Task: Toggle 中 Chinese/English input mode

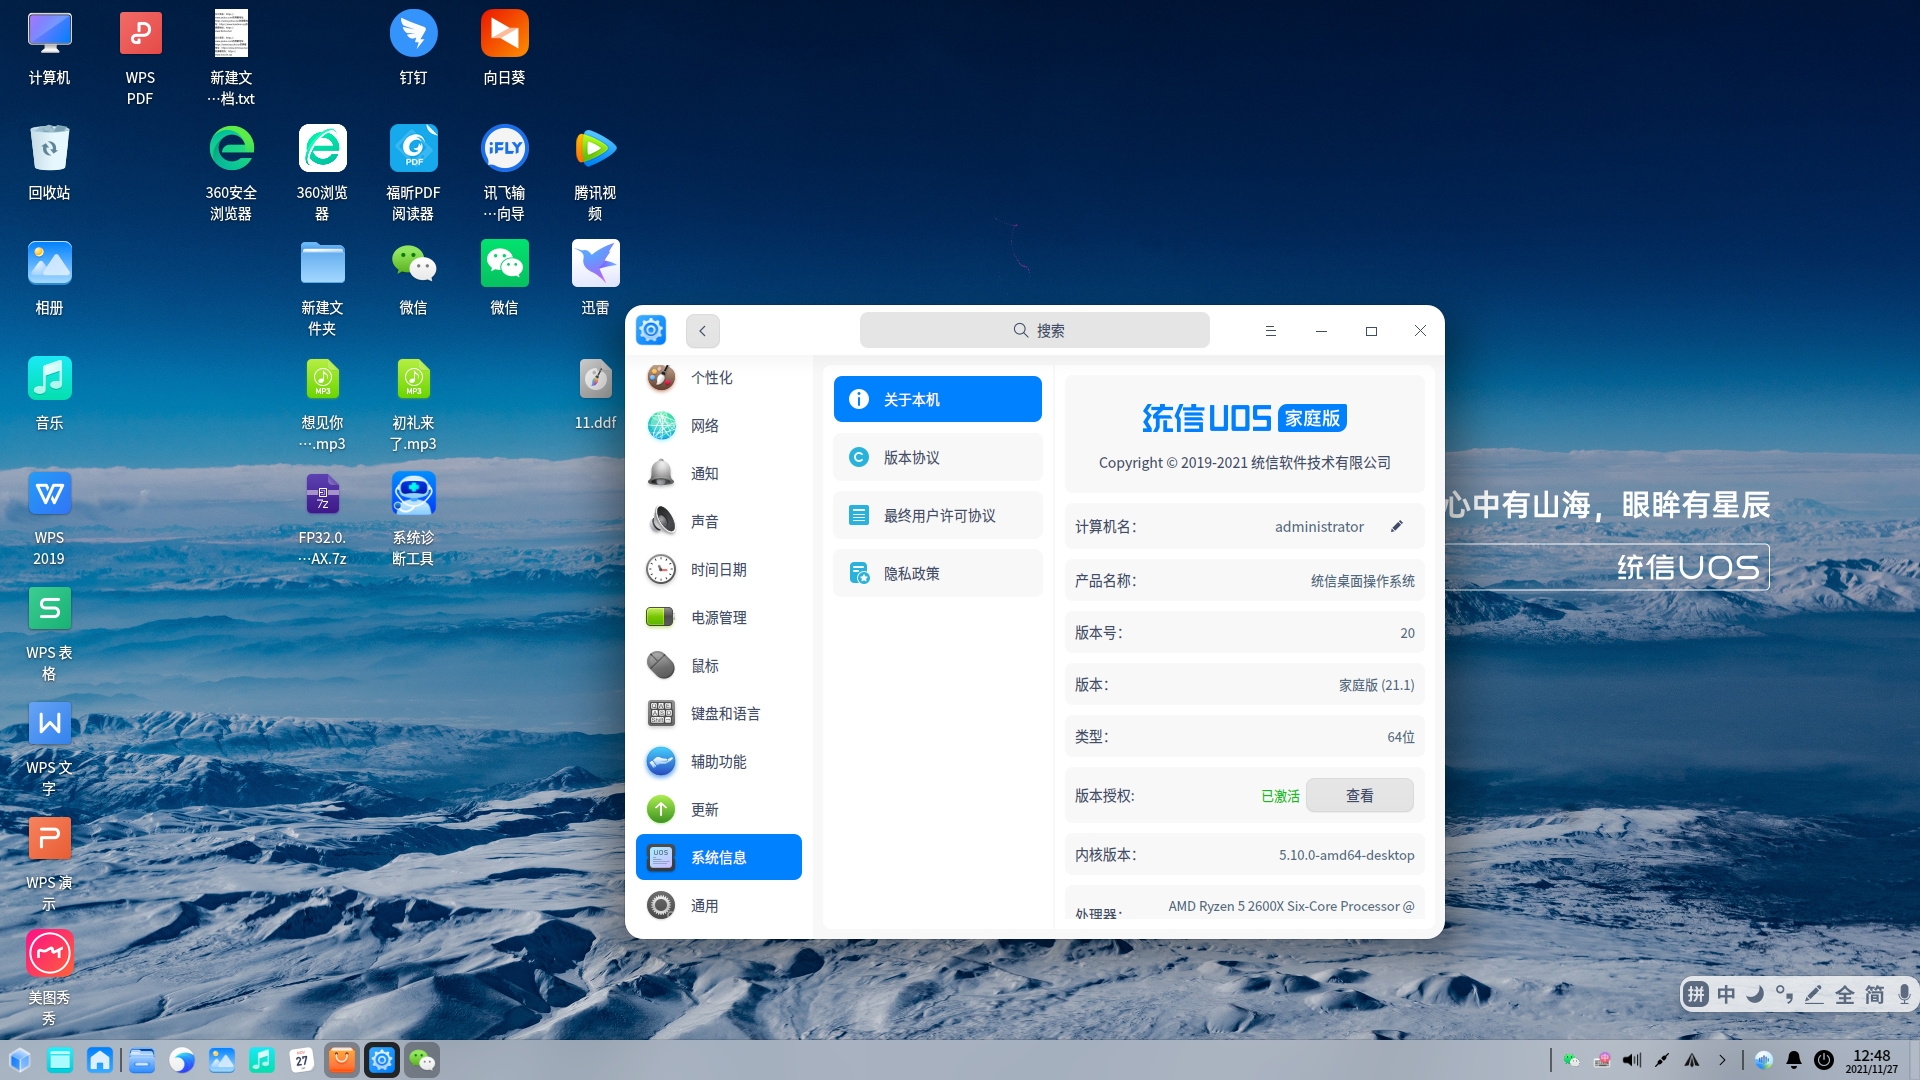Action: 1726,995
